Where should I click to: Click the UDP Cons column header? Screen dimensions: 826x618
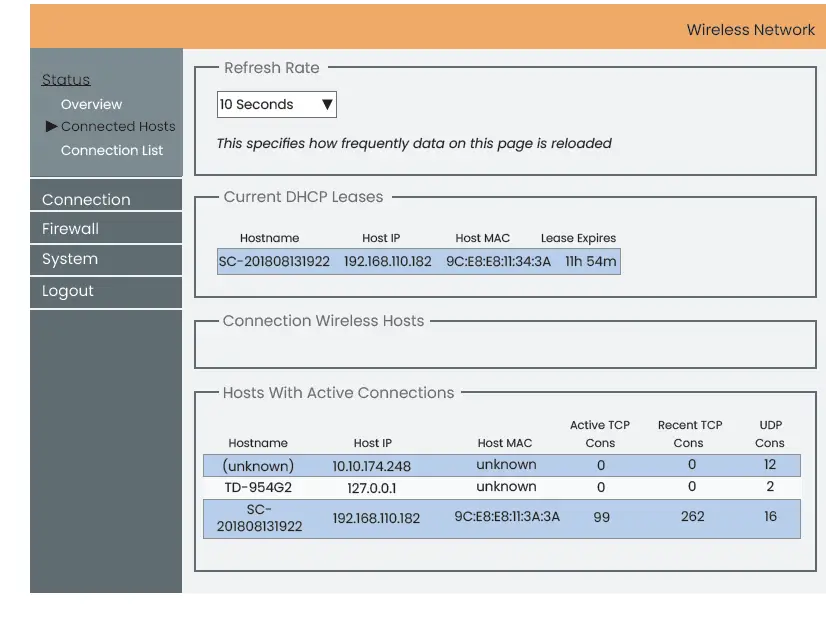pyautogui.click(x=770, y=434)
